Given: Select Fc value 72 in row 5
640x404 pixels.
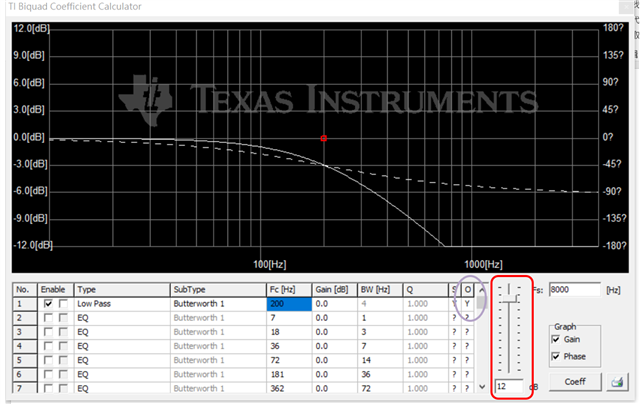Looking at the screenshot, I should pyautogui.click(x=289, y=360).
